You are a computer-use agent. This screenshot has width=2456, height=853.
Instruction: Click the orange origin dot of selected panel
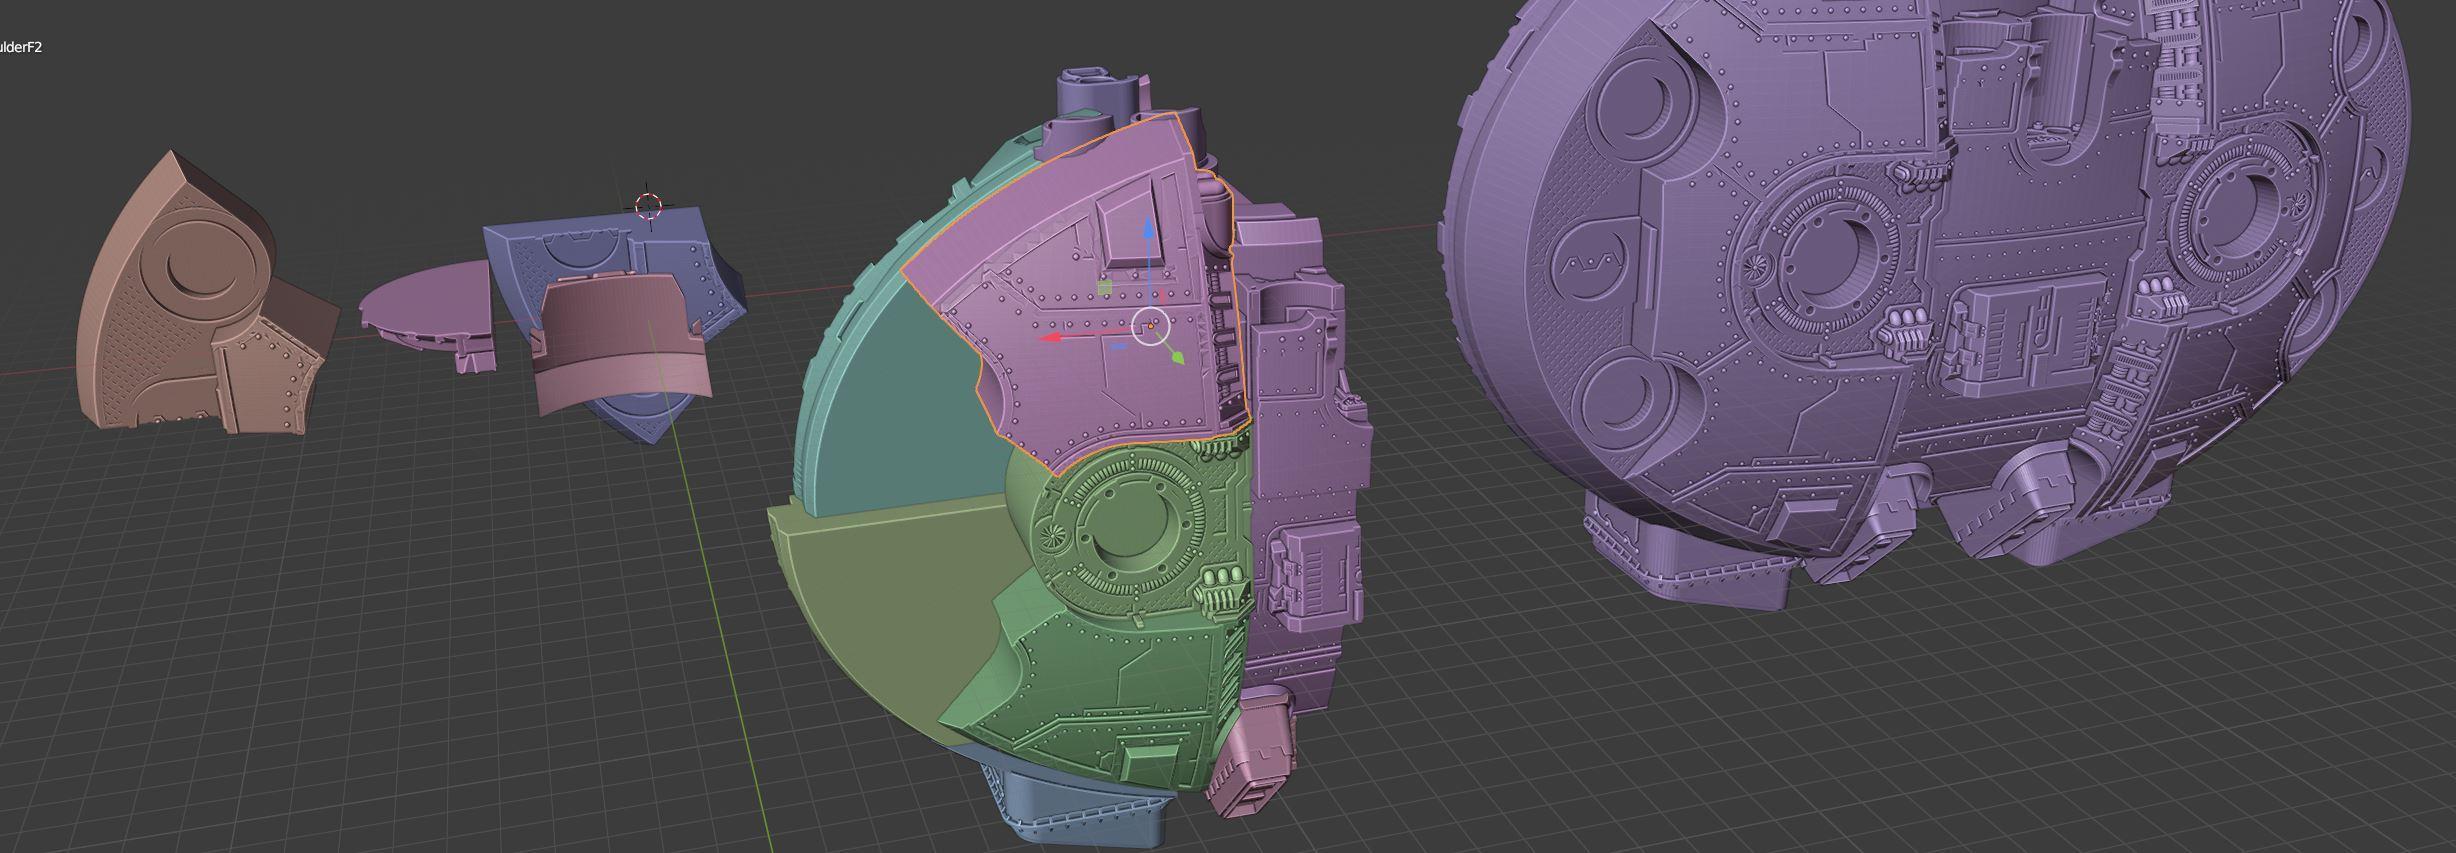click(1152, 325)
